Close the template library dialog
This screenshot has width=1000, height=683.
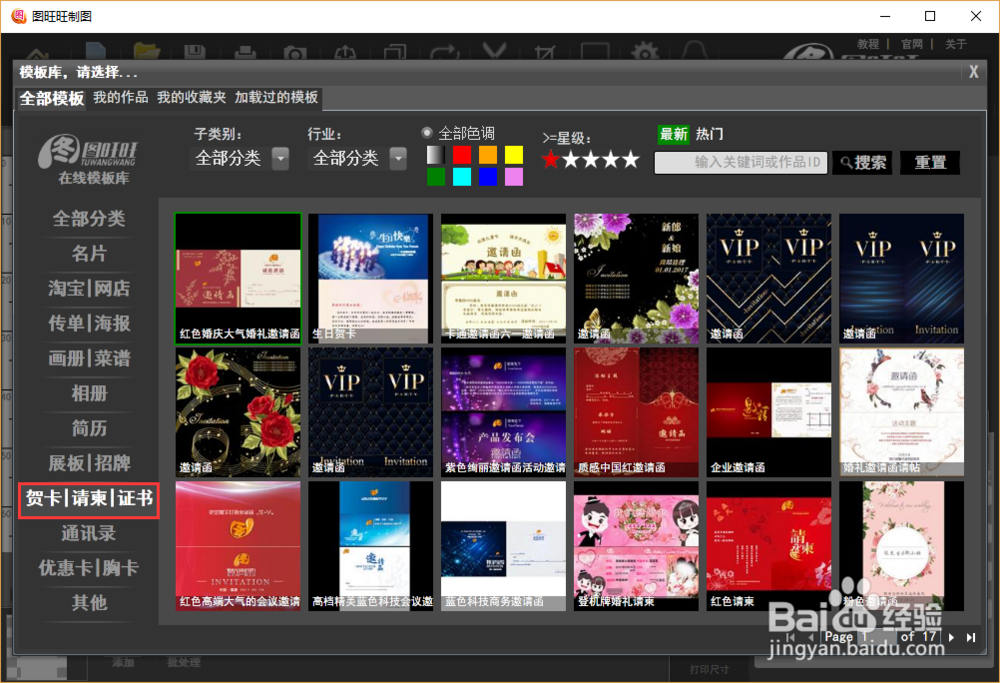tap(973, 72)
